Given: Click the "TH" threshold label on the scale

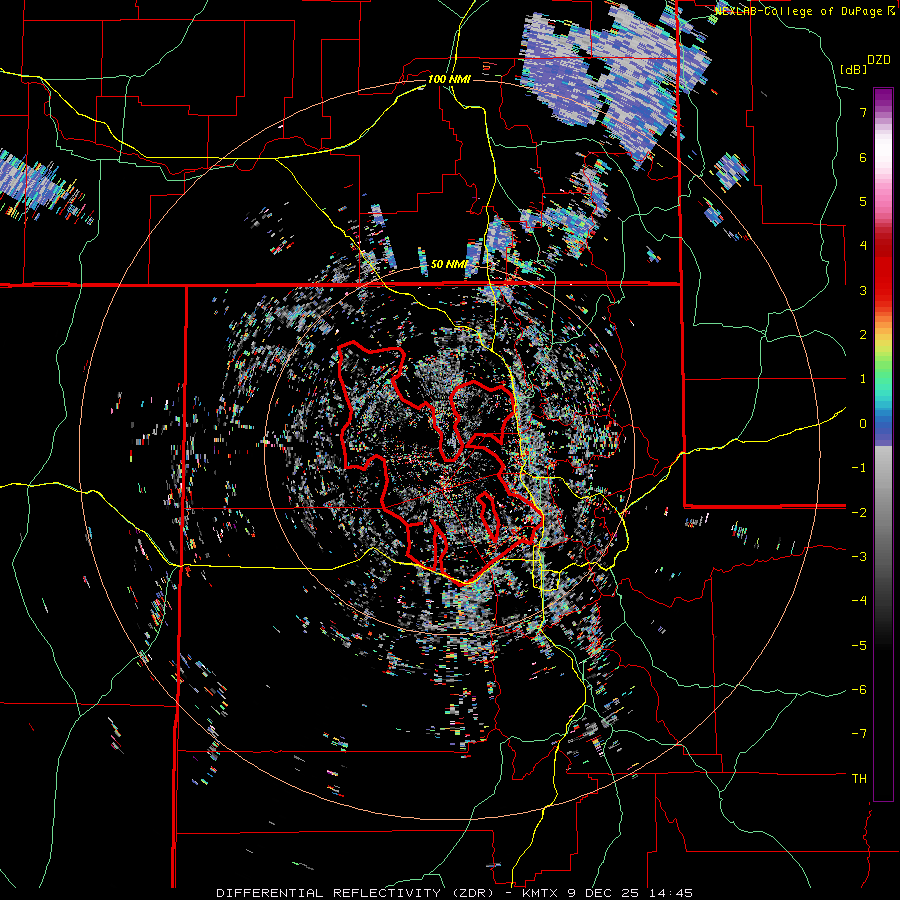Looking at the screenshot, I should [859, 779].
